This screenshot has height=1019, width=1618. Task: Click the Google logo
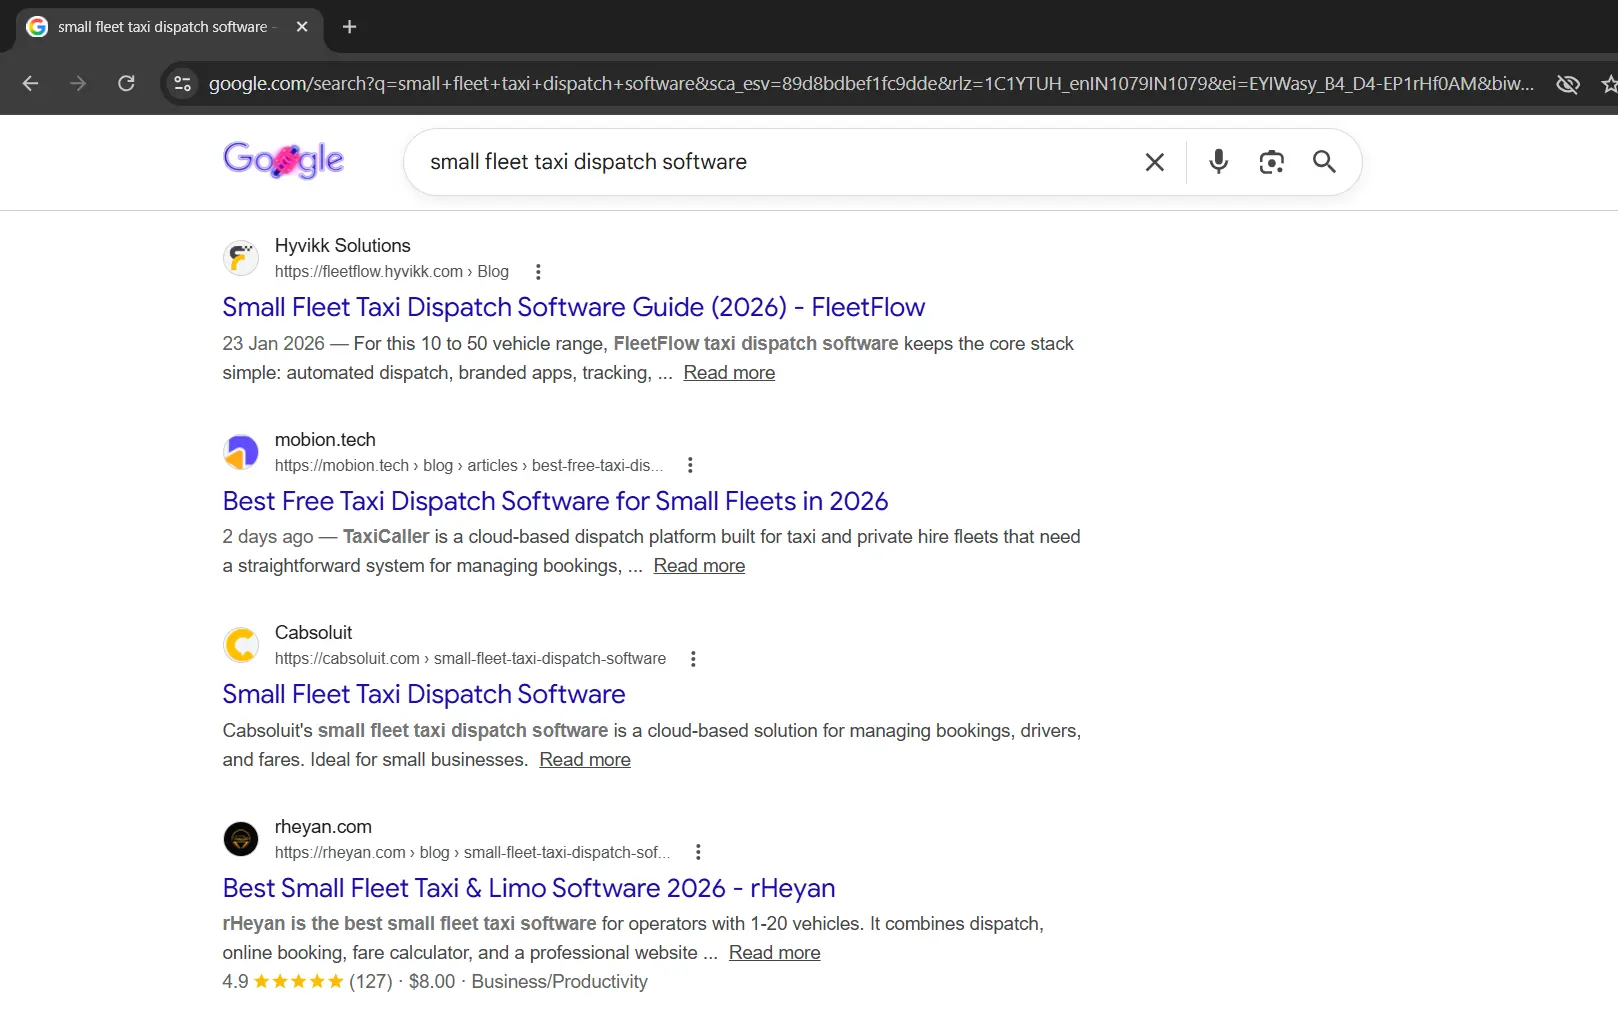point(283,160)
